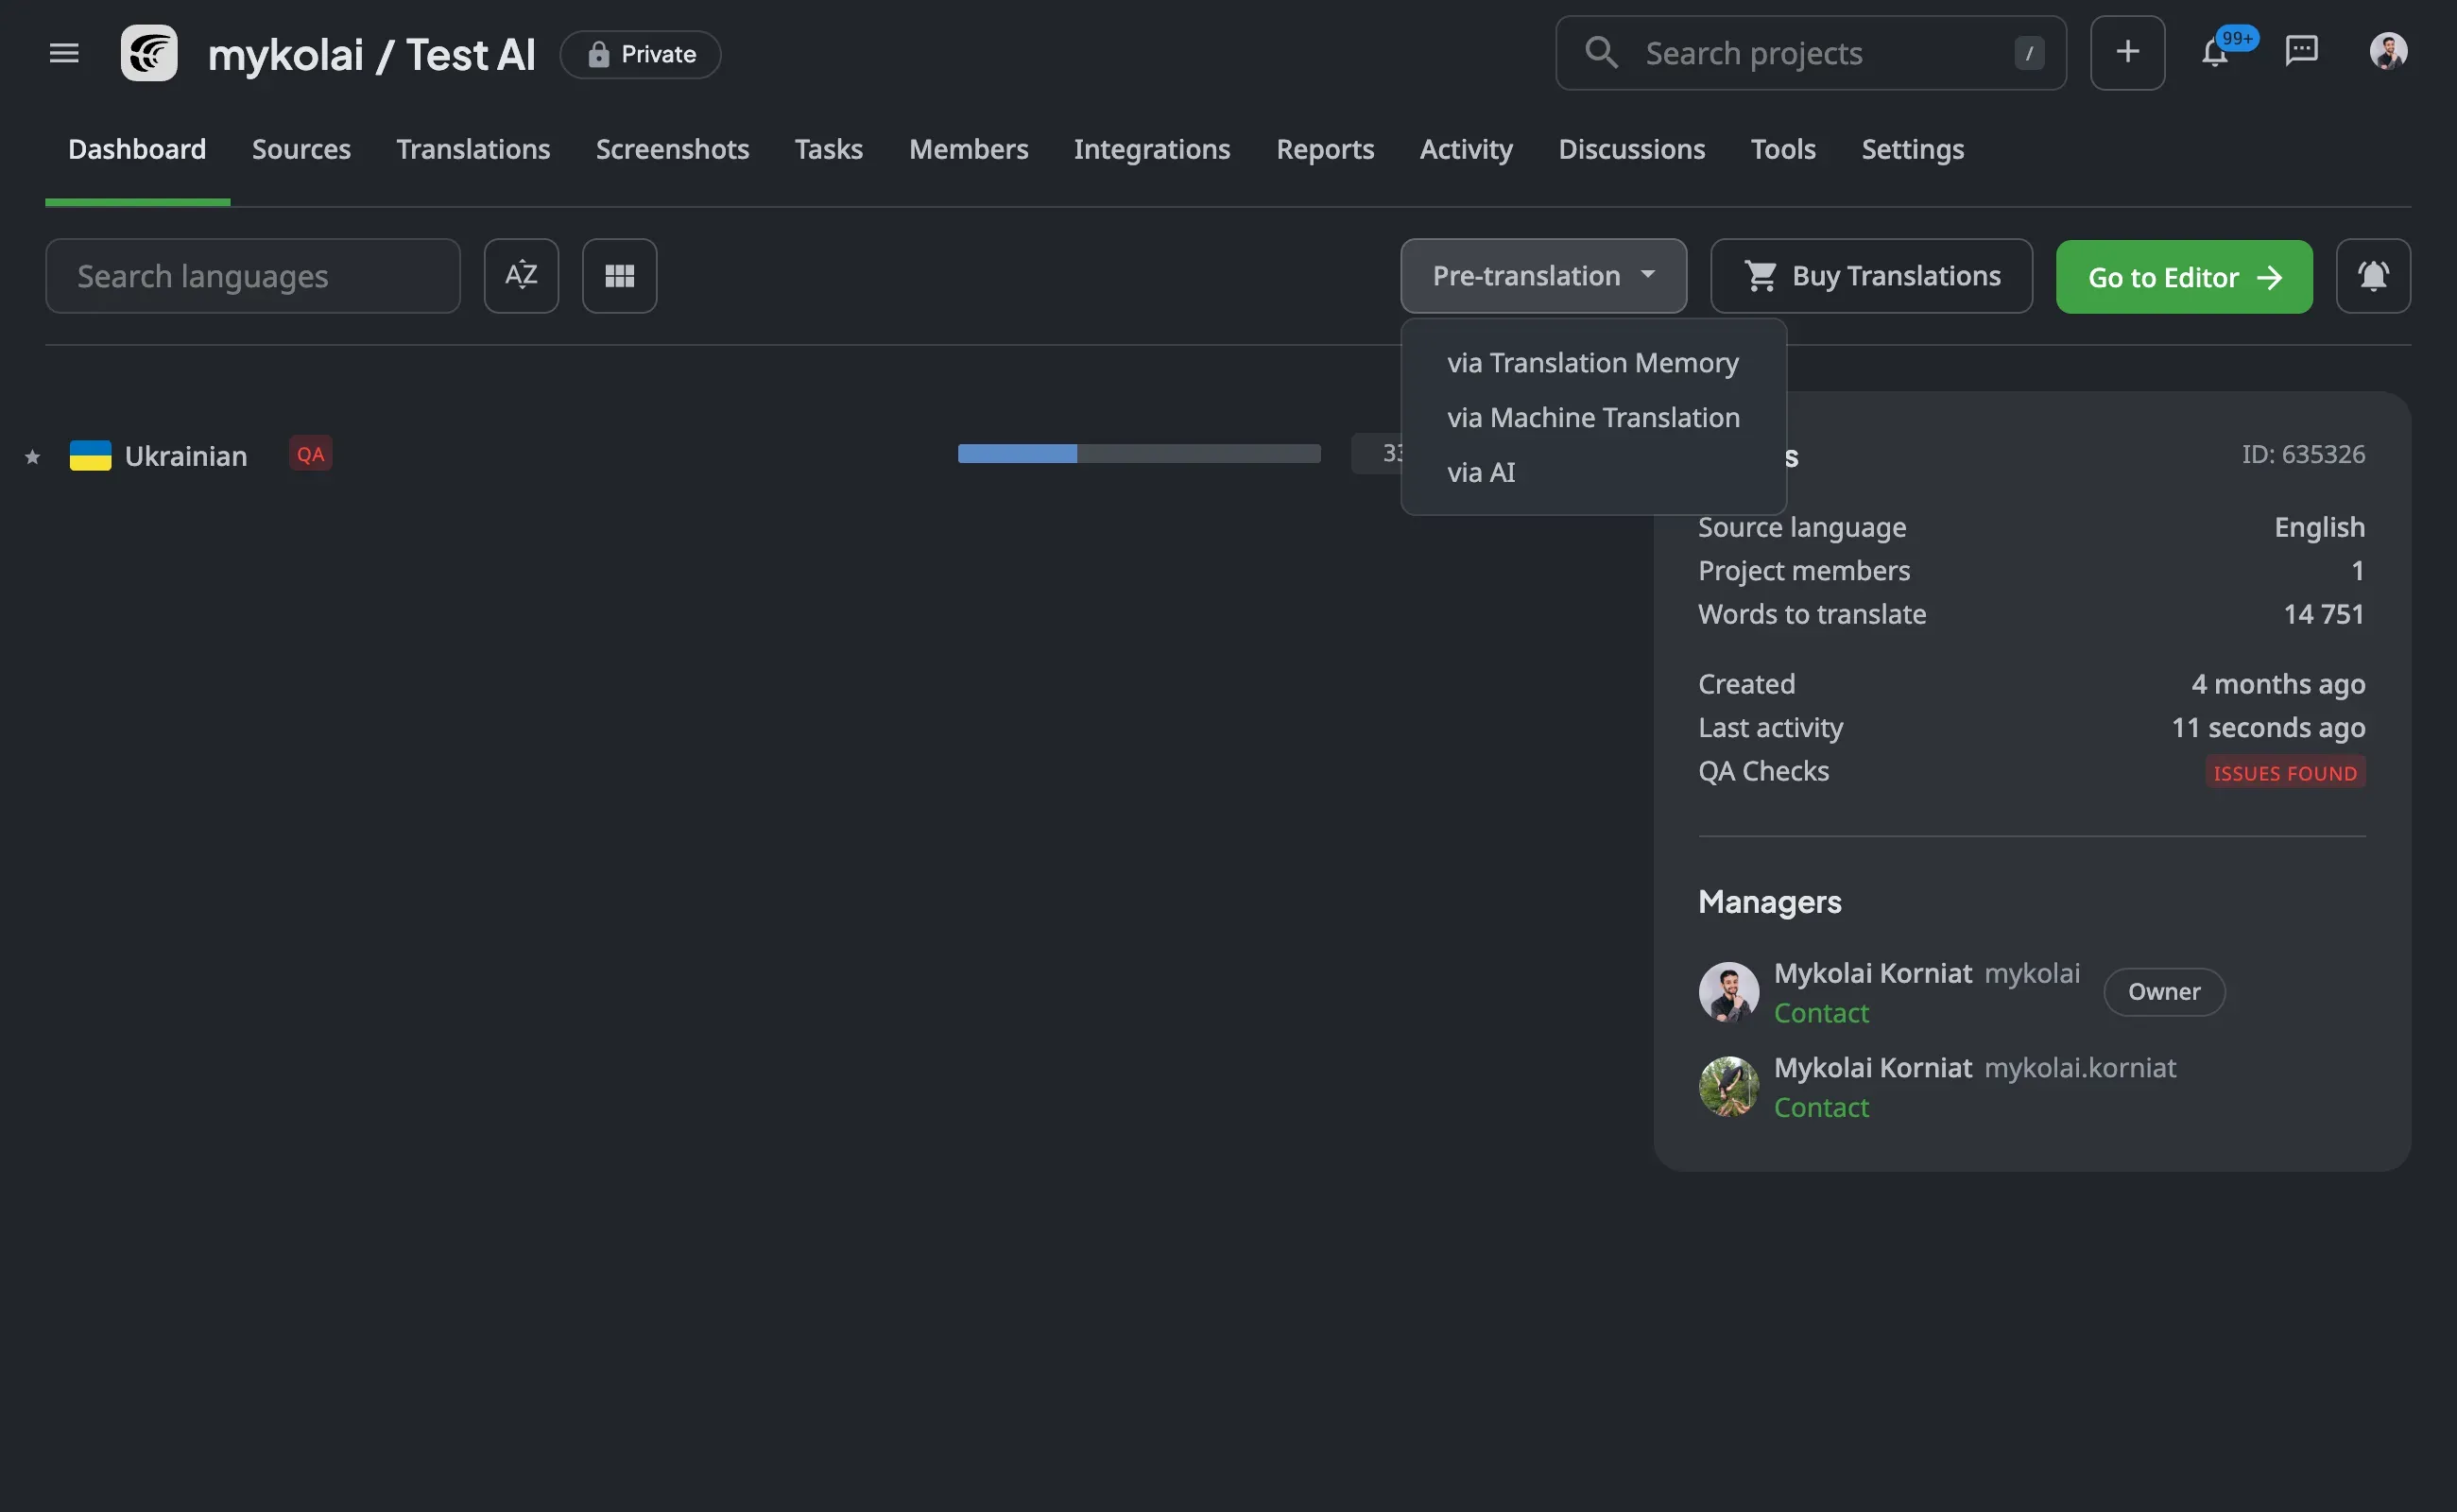Toggle the star next to Ukrainian
Screen dimensions: 2457x1512
32,458
